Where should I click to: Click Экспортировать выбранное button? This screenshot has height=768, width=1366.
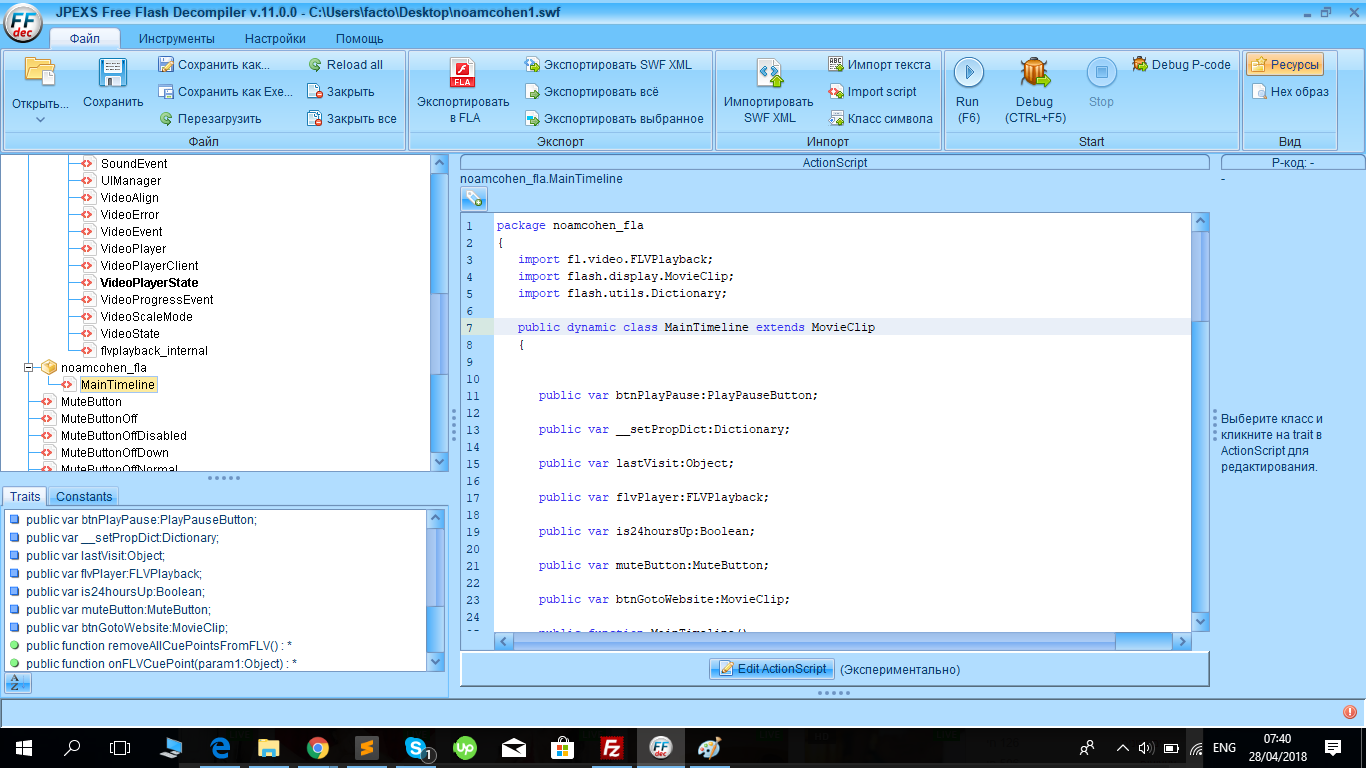pos(614,119)
